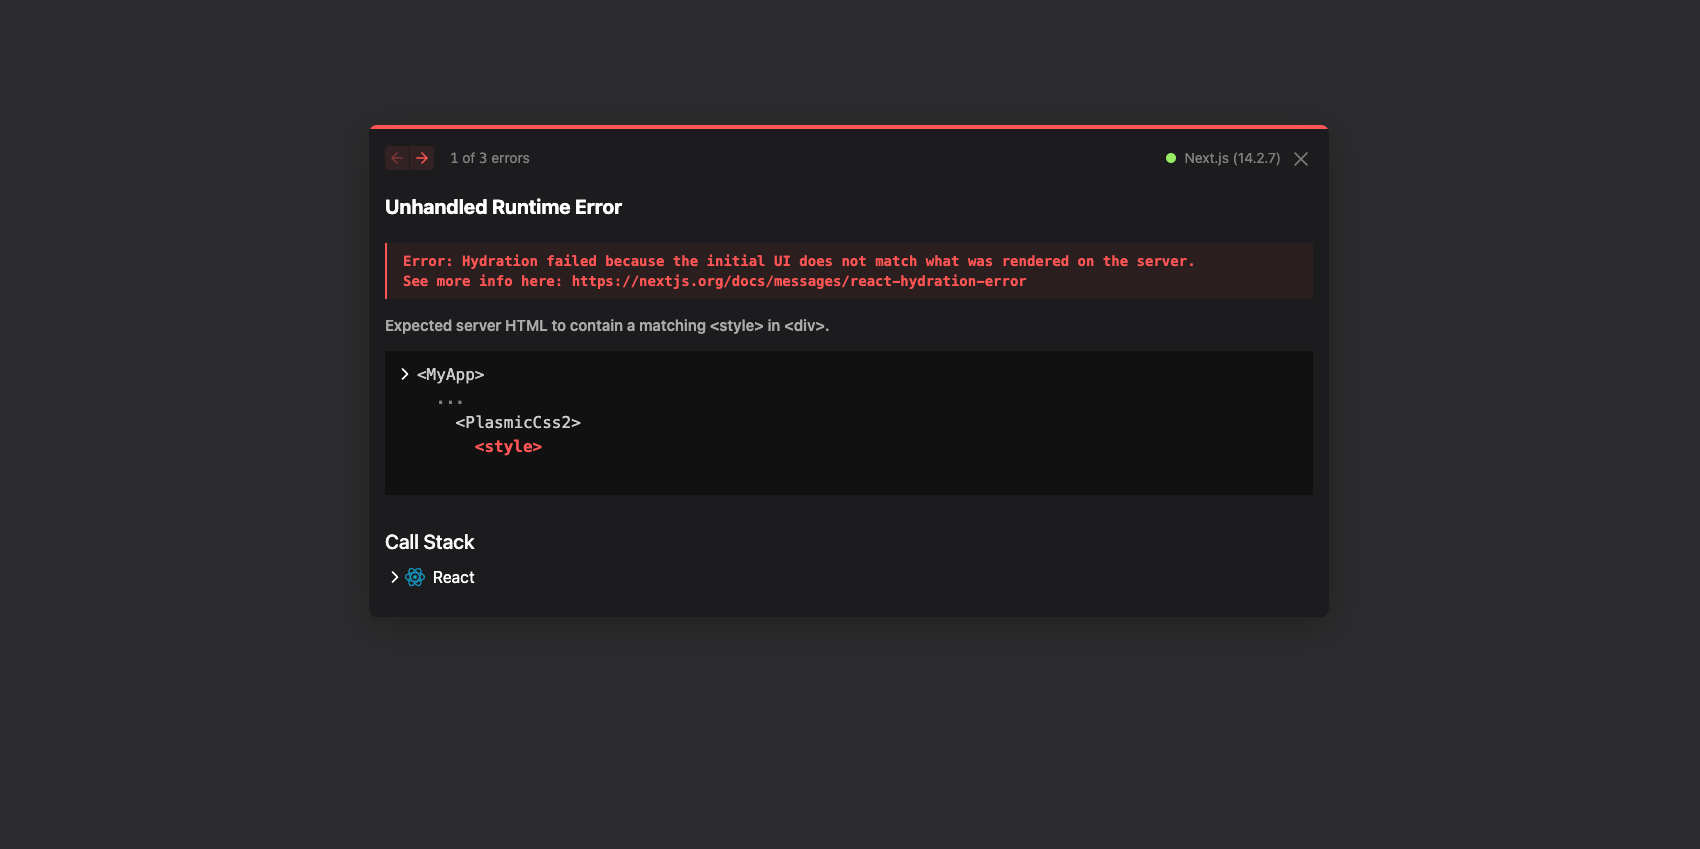Viewport: 1700px width, 849px height.
Task: Click the React atom logo icon
Action: (415, 577)
